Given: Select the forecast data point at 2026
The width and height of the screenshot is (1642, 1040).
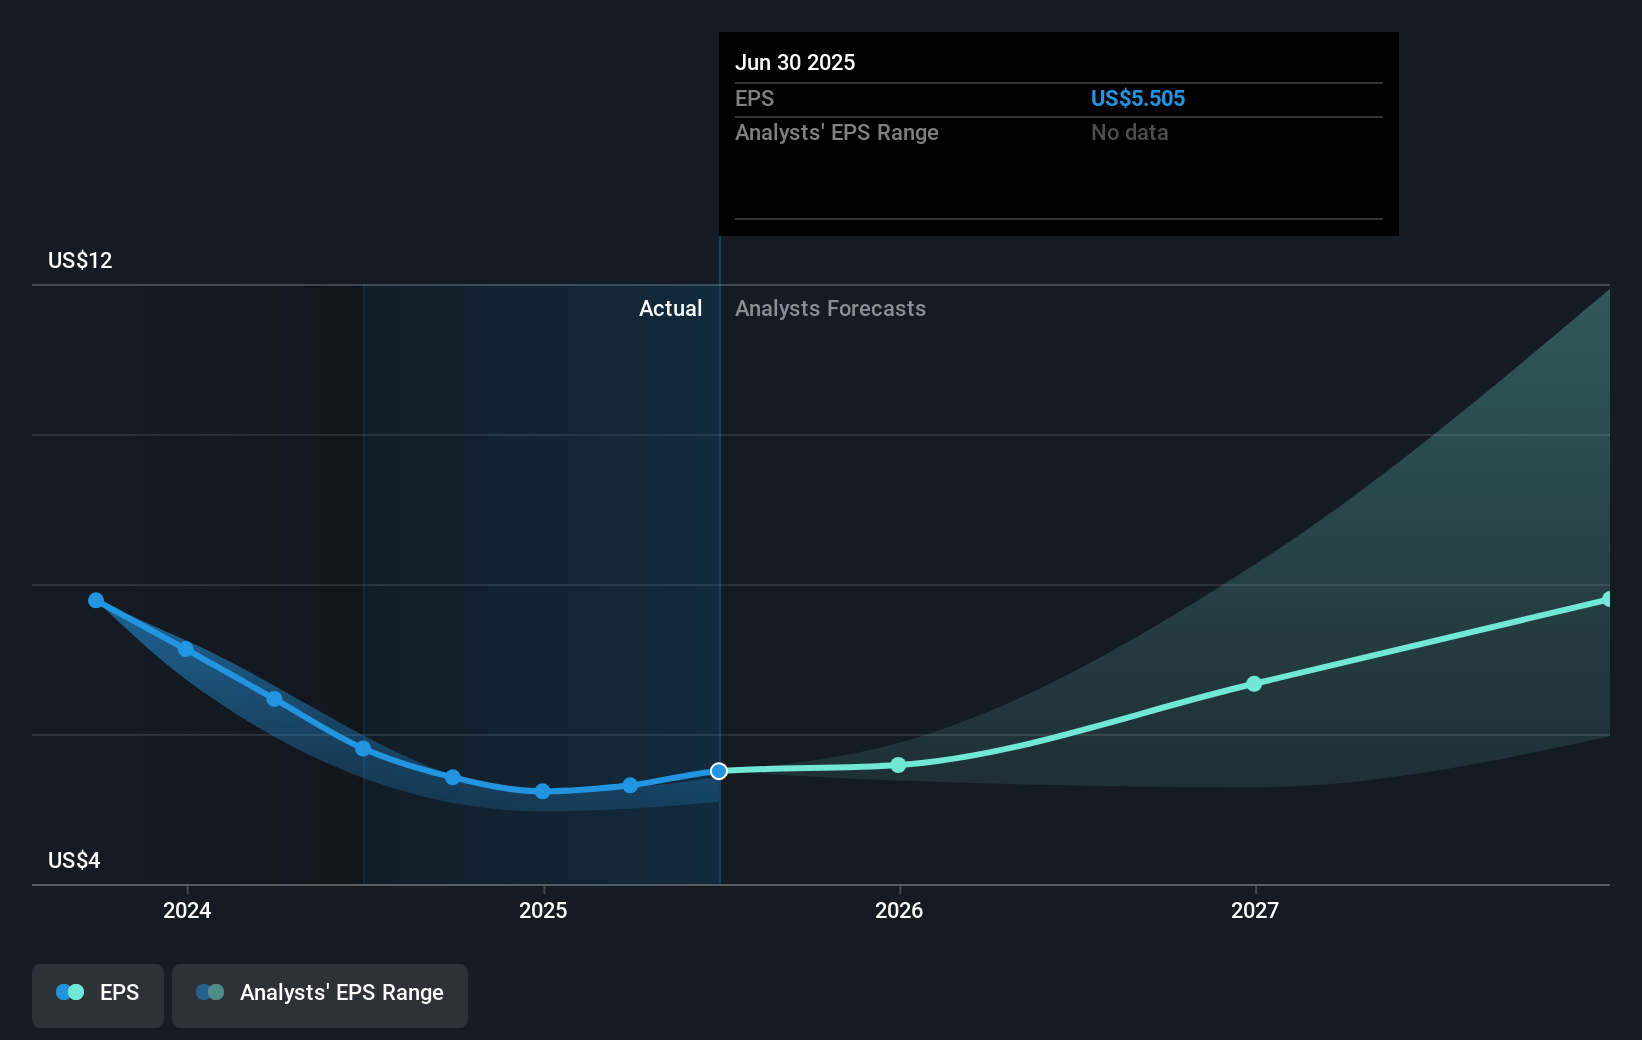Looking at the screenshot, I should tap(898, 765).
